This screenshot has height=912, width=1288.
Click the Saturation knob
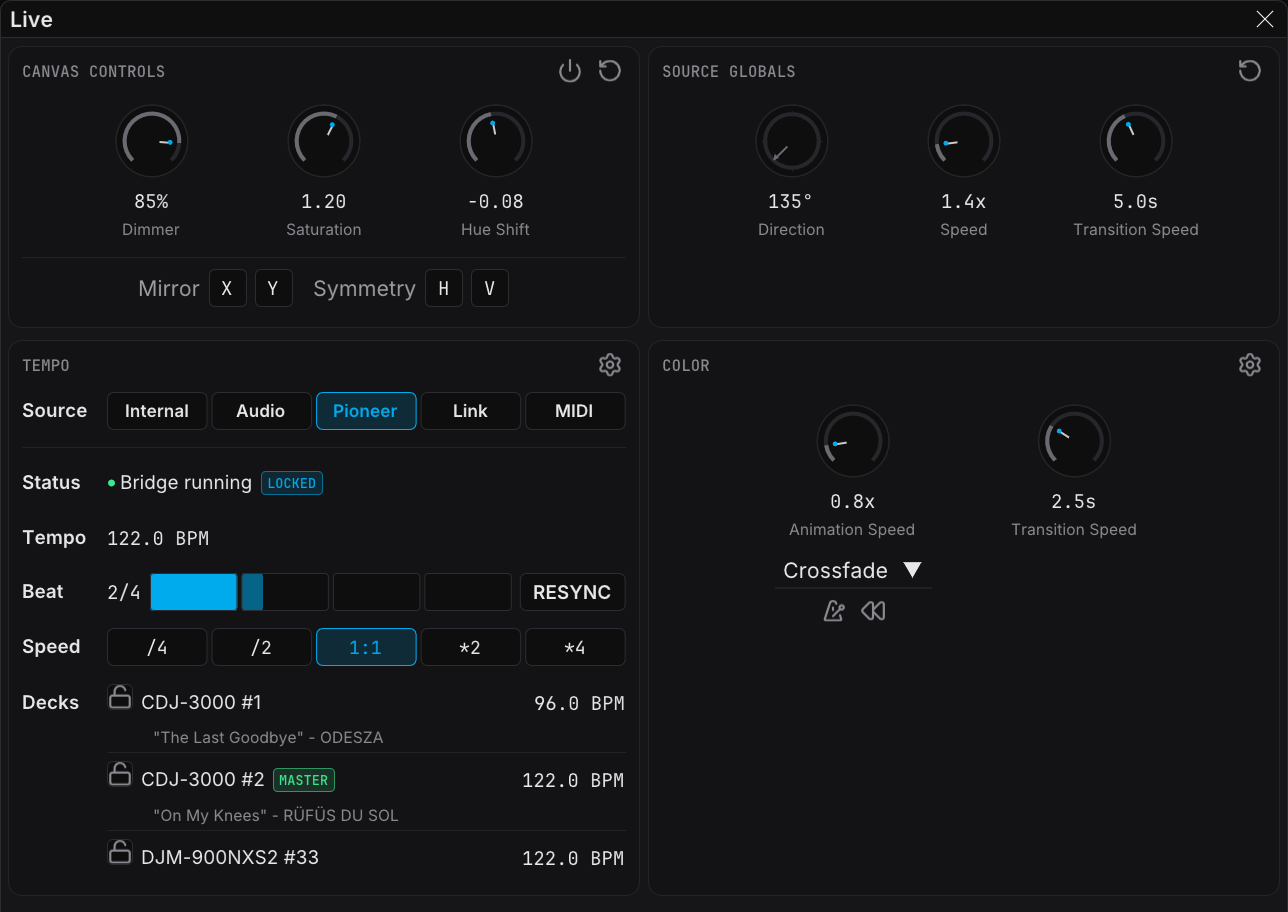click(x=324, y=142)
